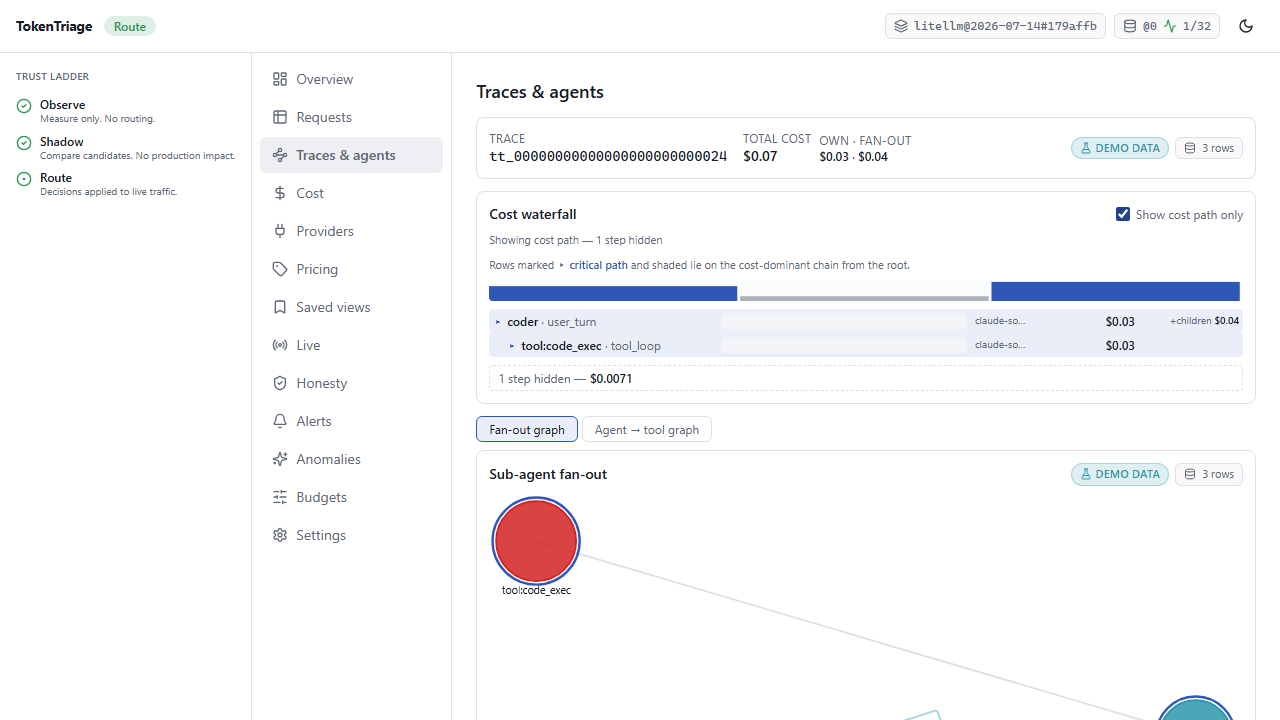
Task: Go to Requests using its table icon
Action: click(280, 117)
